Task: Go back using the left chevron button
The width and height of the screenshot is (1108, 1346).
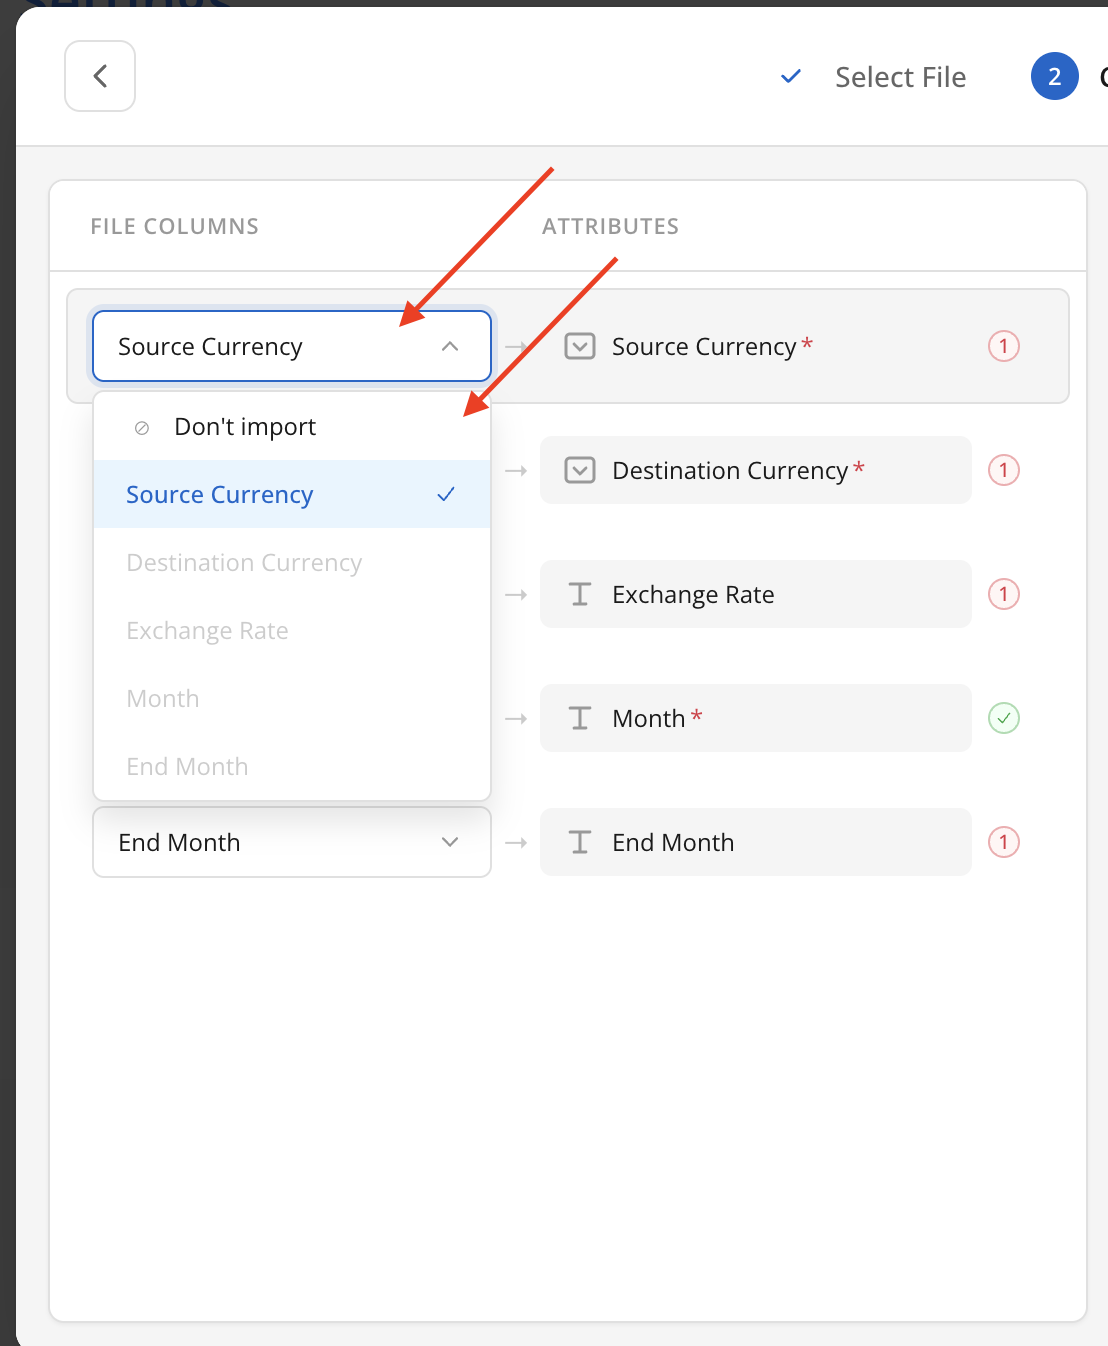Action: 100,76
